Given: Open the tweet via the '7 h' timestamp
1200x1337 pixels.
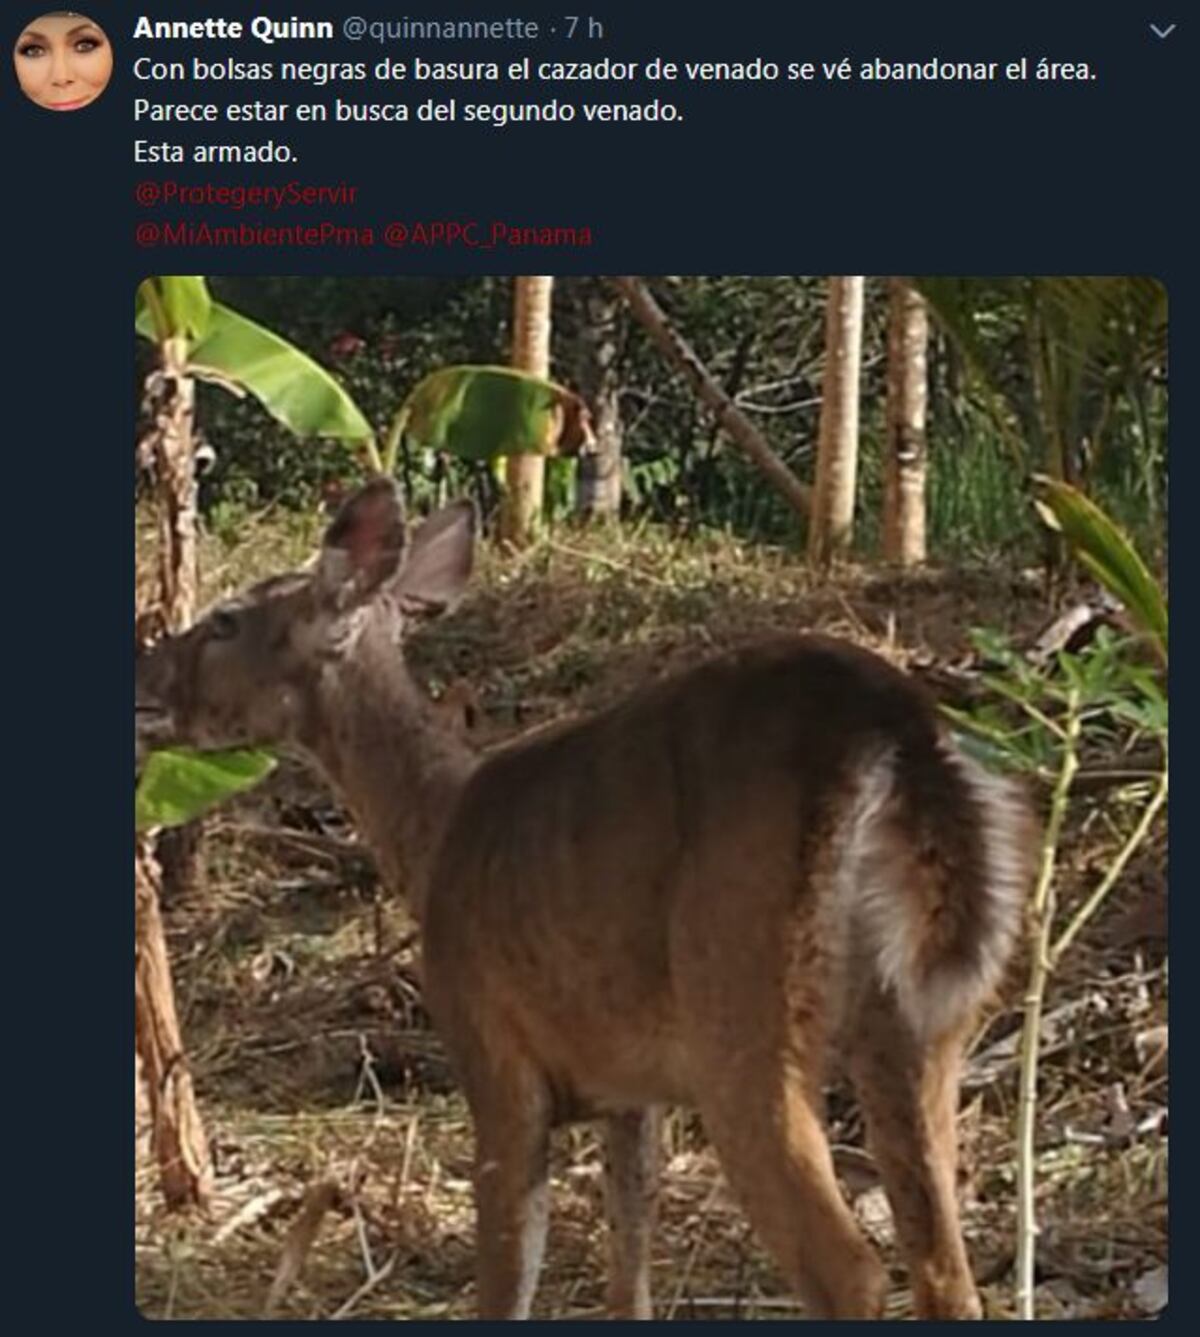Looking at the screenshot, I should 583,28.
